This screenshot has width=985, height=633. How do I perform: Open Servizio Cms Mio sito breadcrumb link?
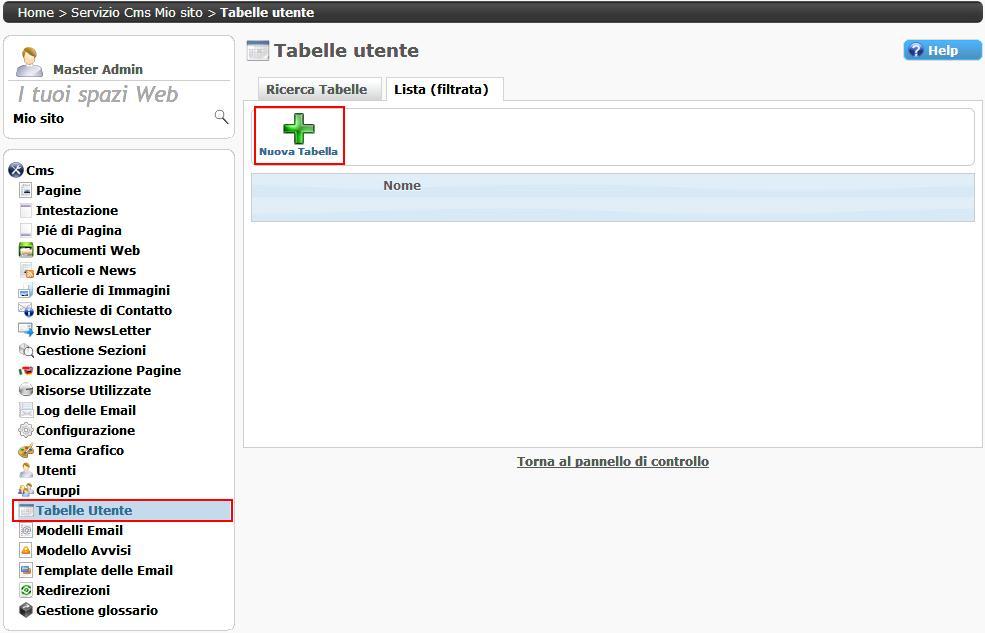point(136,13)
